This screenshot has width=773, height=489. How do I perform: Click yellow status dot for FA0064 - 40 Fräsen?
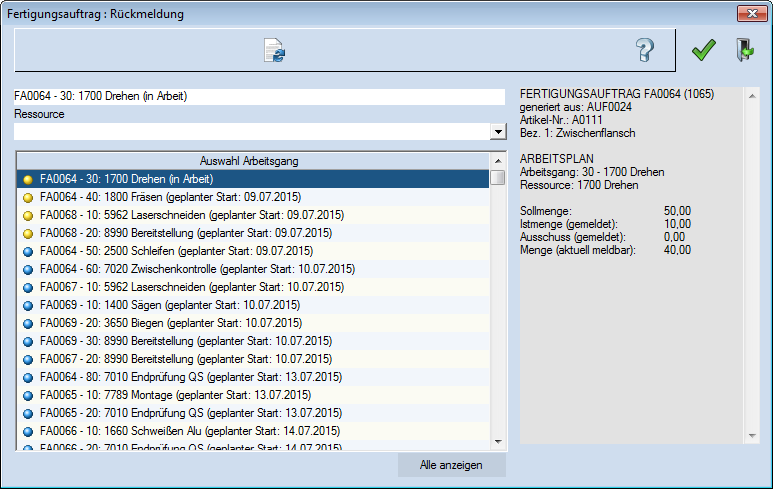(x=28, y=197)
